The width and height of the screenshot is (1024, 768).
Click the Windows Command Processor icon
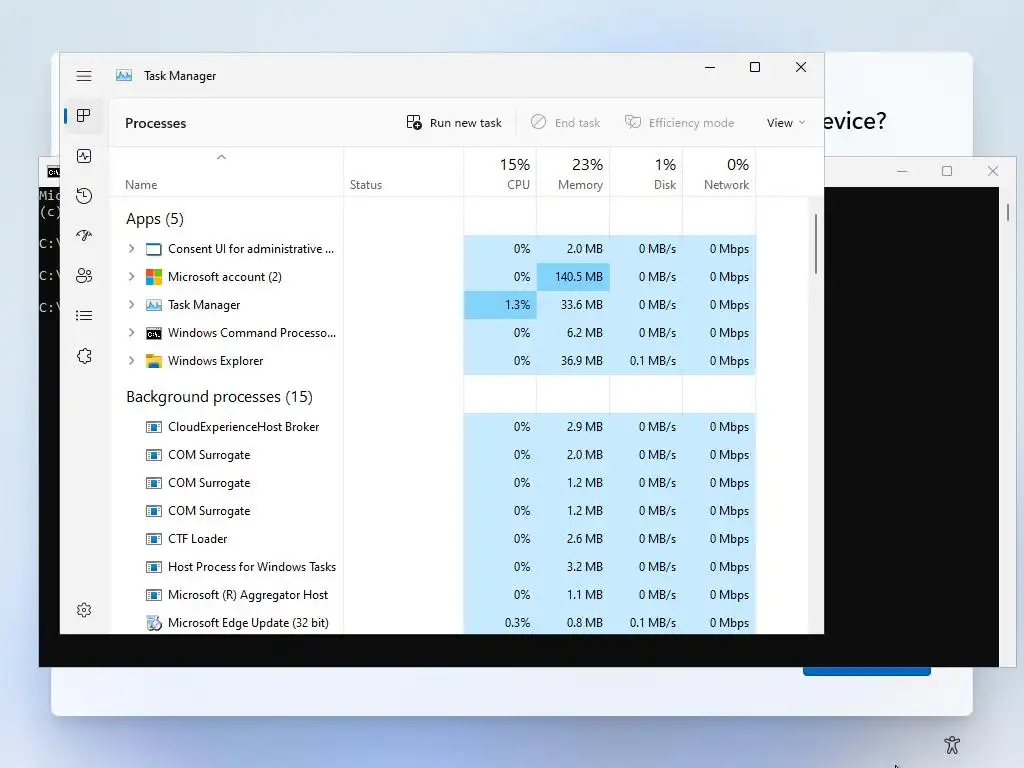pyautogui.click(x=153, y=333)
